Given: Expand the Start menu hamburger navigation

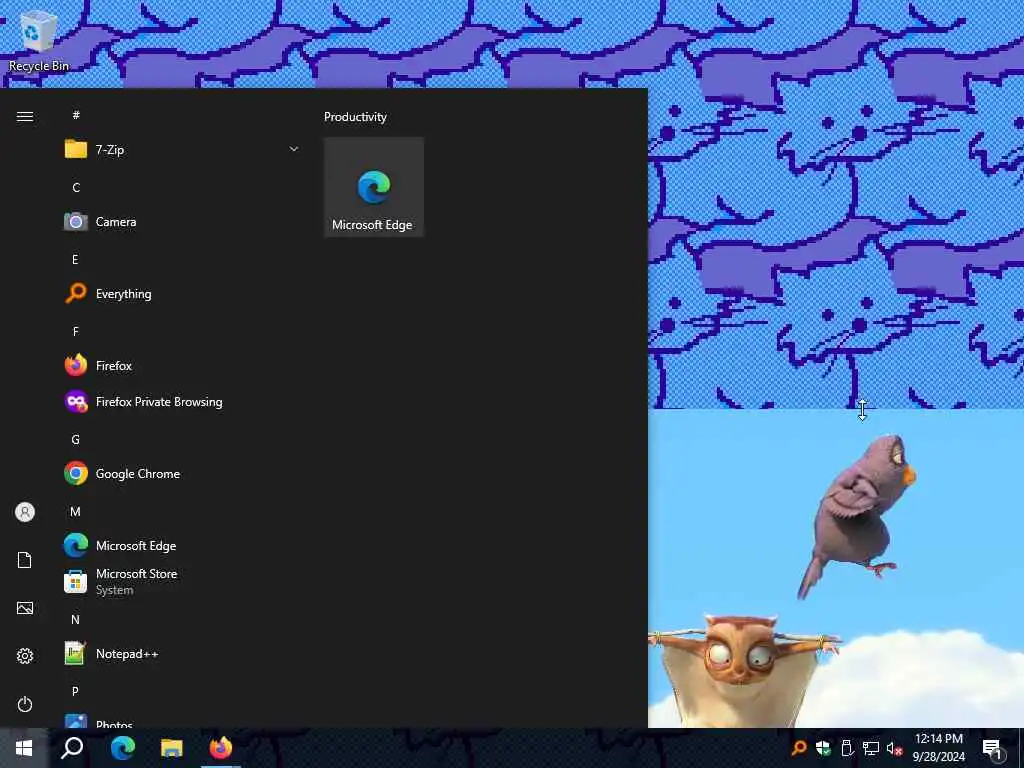Looking at the screenshot, I should 25,117.
